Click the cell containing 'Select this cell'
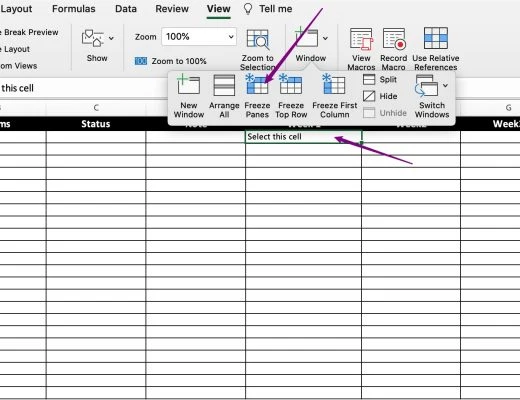The height and width of the screenshot is (400, 520). coord(303,137)
